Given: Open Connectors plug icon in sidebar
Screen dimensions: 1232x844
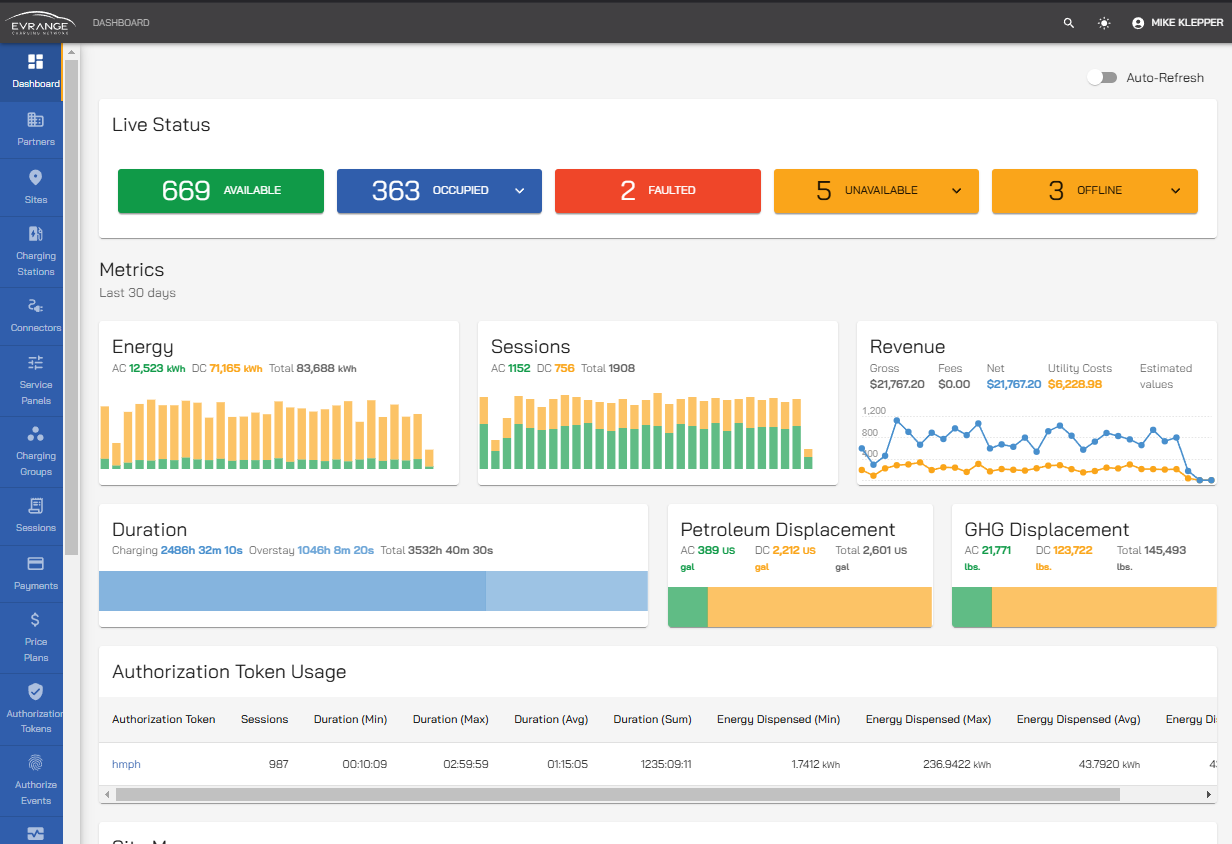Looking at the screenshot, I should tap(36, 306).
